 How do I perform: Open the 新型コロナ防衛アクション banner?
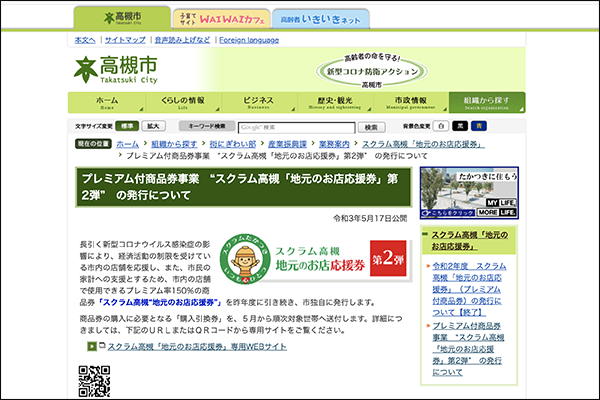pyautogui.click(x=372, y=71)
